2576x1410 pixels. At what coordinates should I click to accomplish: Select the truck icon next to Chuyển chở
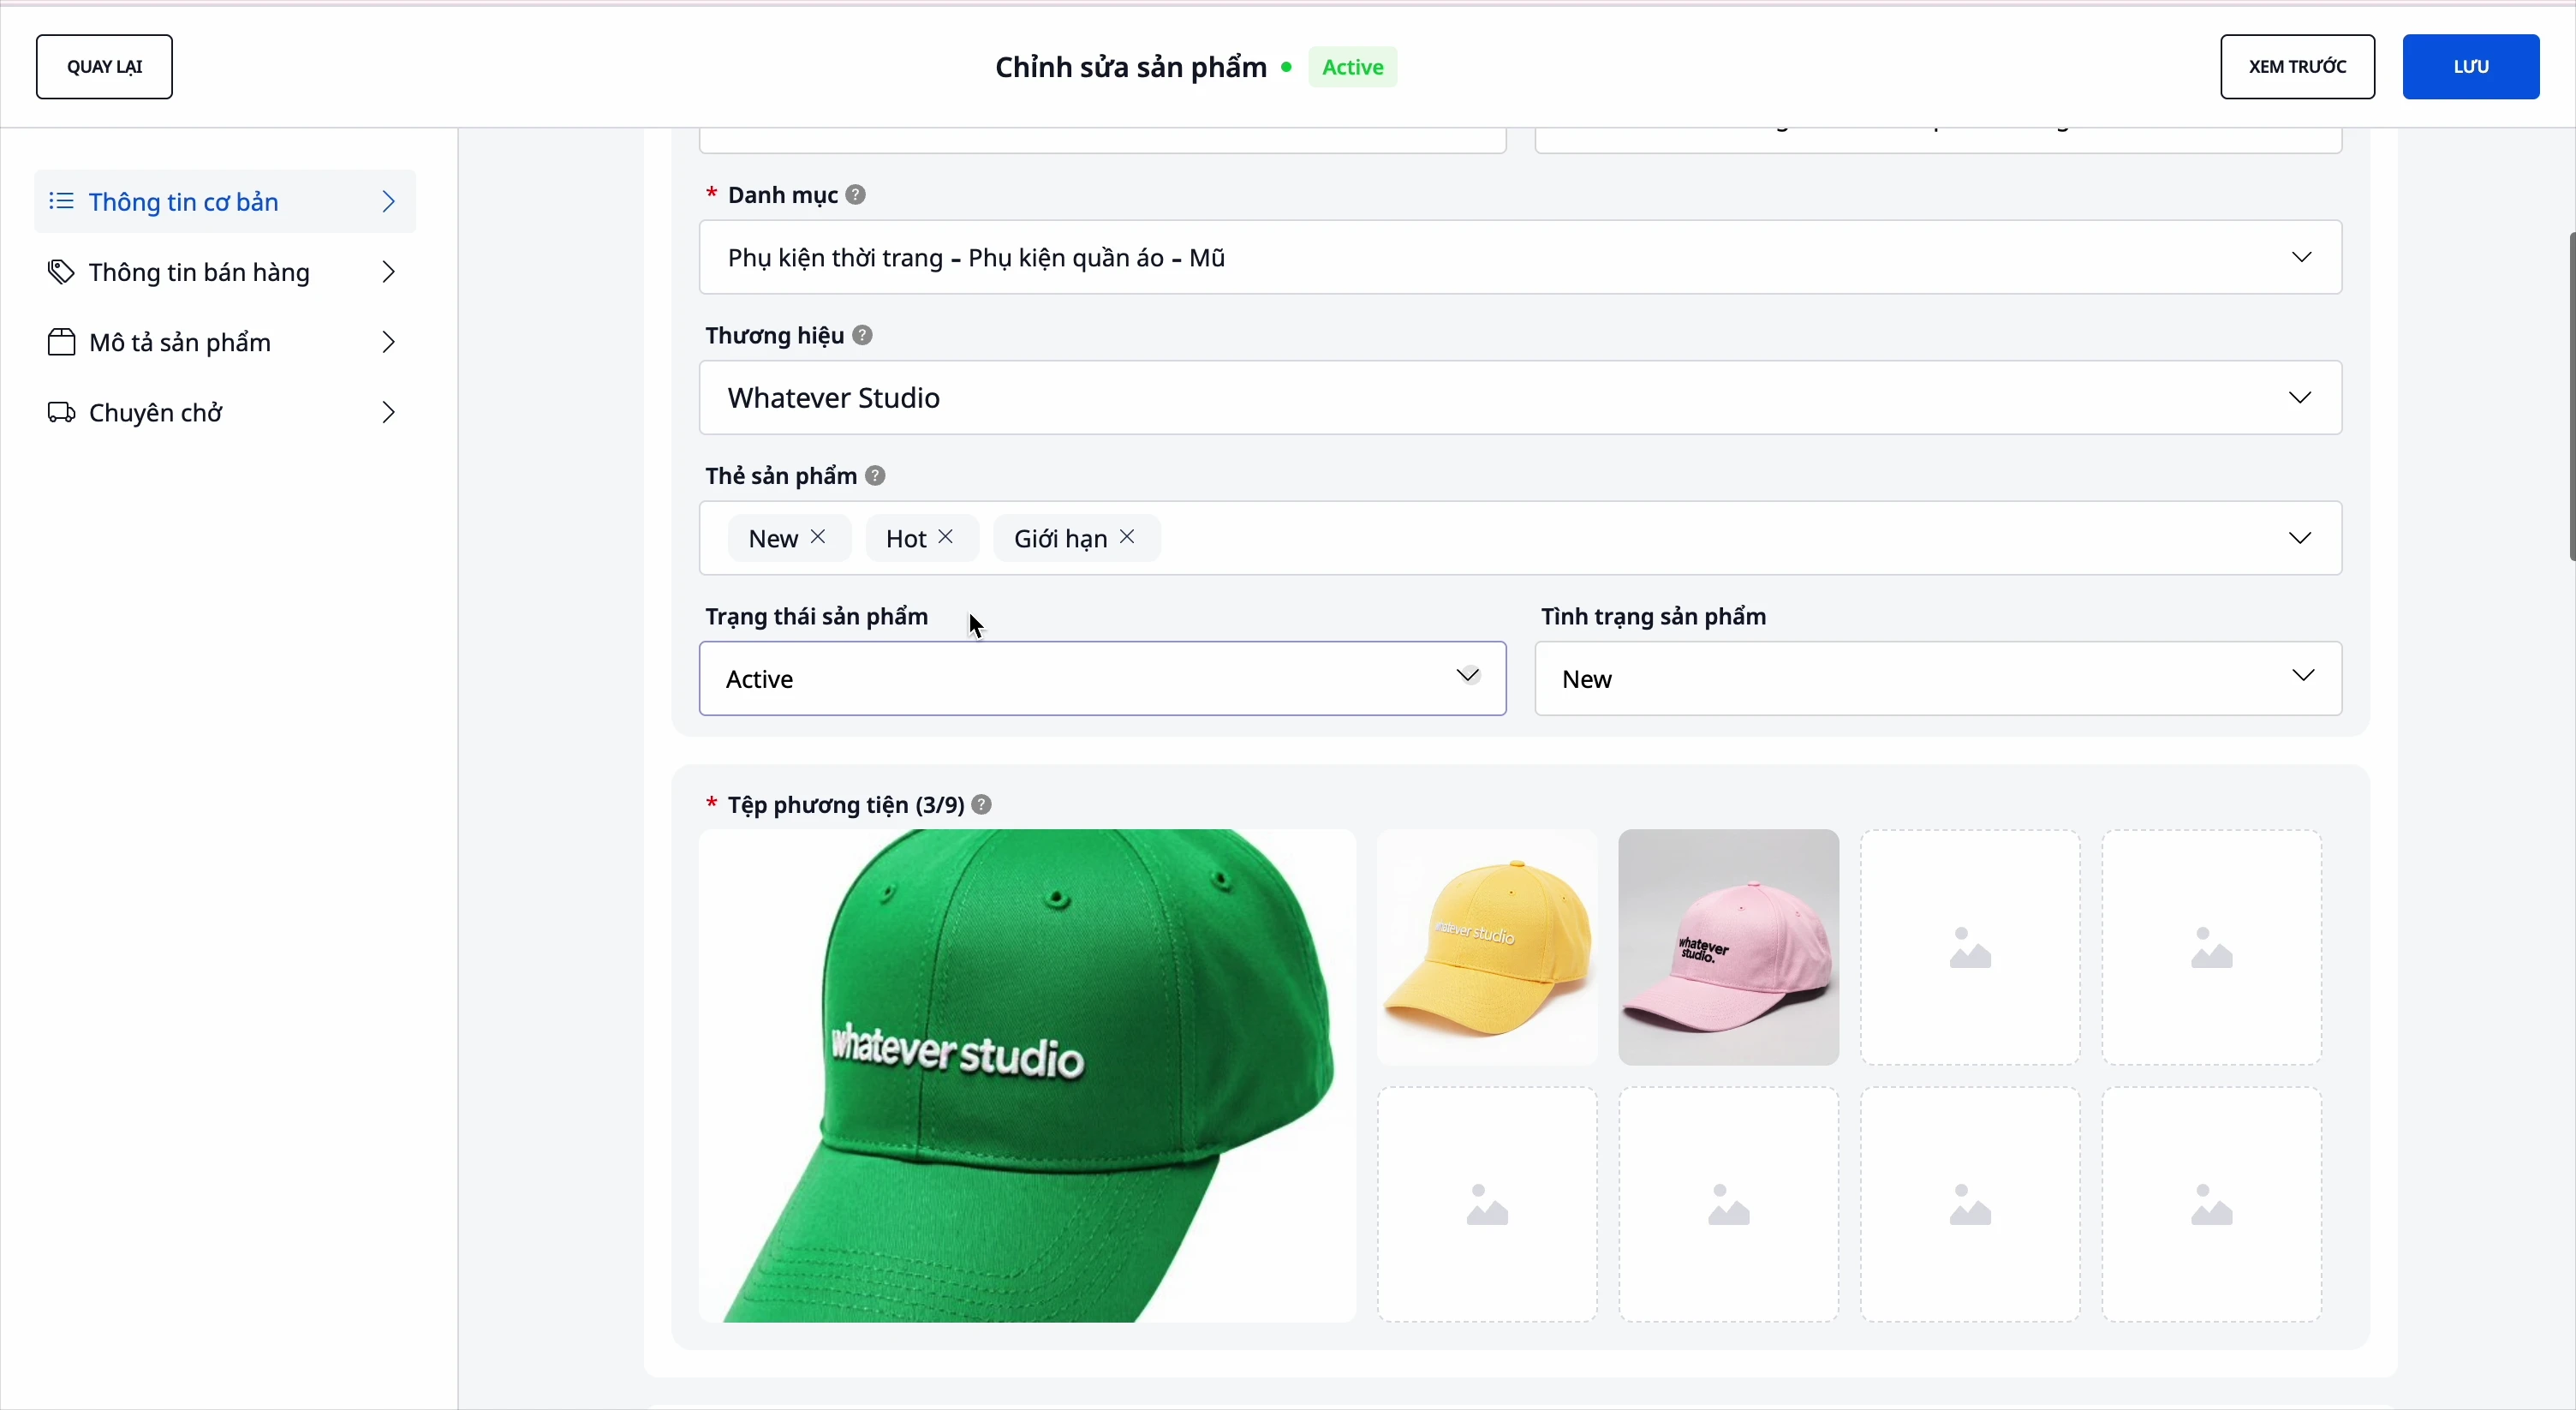tap(60, 412)
